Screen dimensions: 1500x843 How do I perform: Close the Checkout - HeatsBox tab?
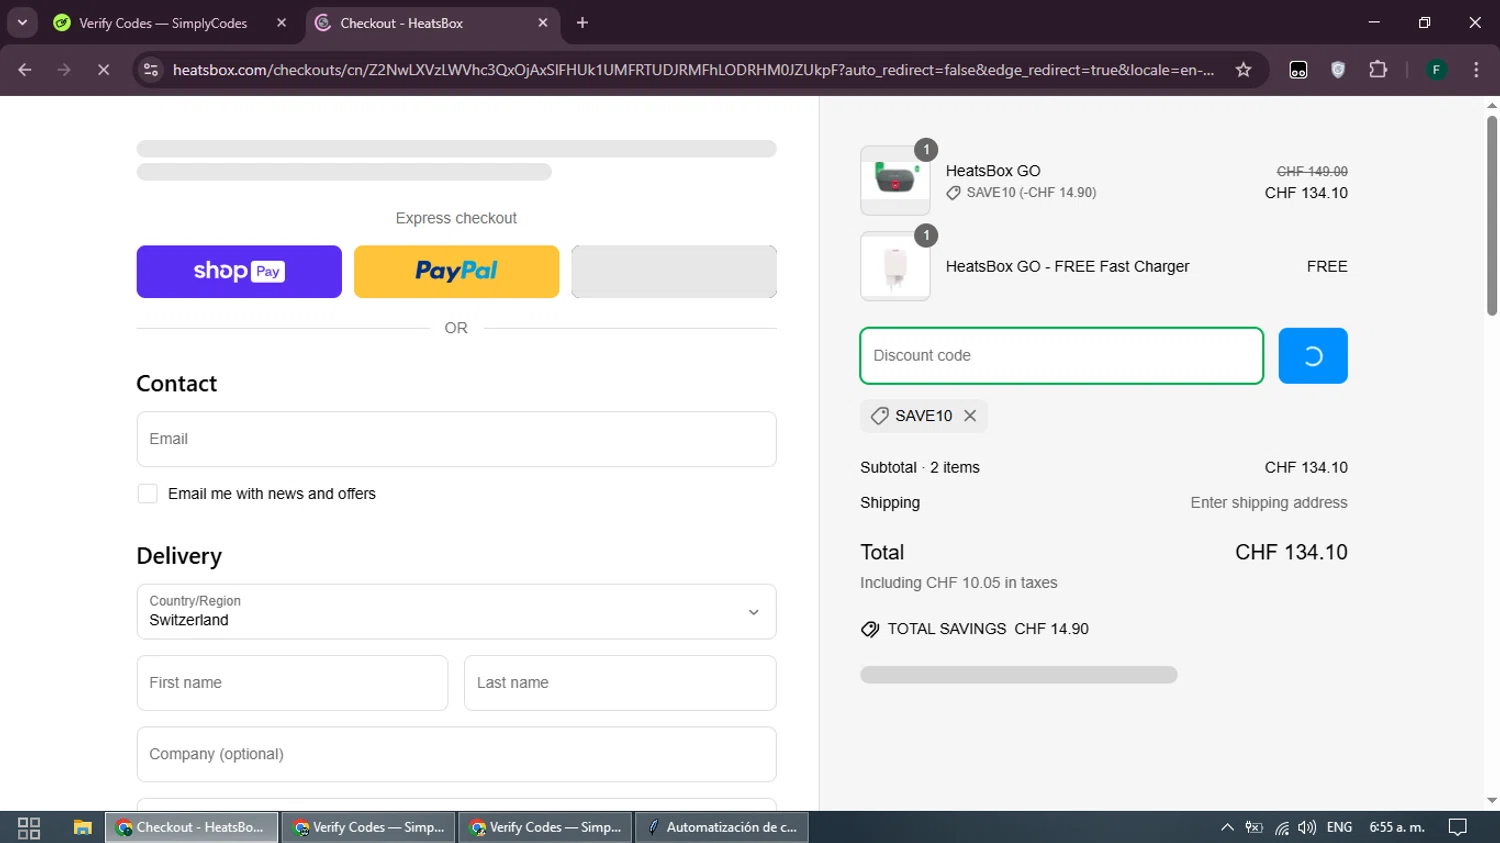click(543, 23)
